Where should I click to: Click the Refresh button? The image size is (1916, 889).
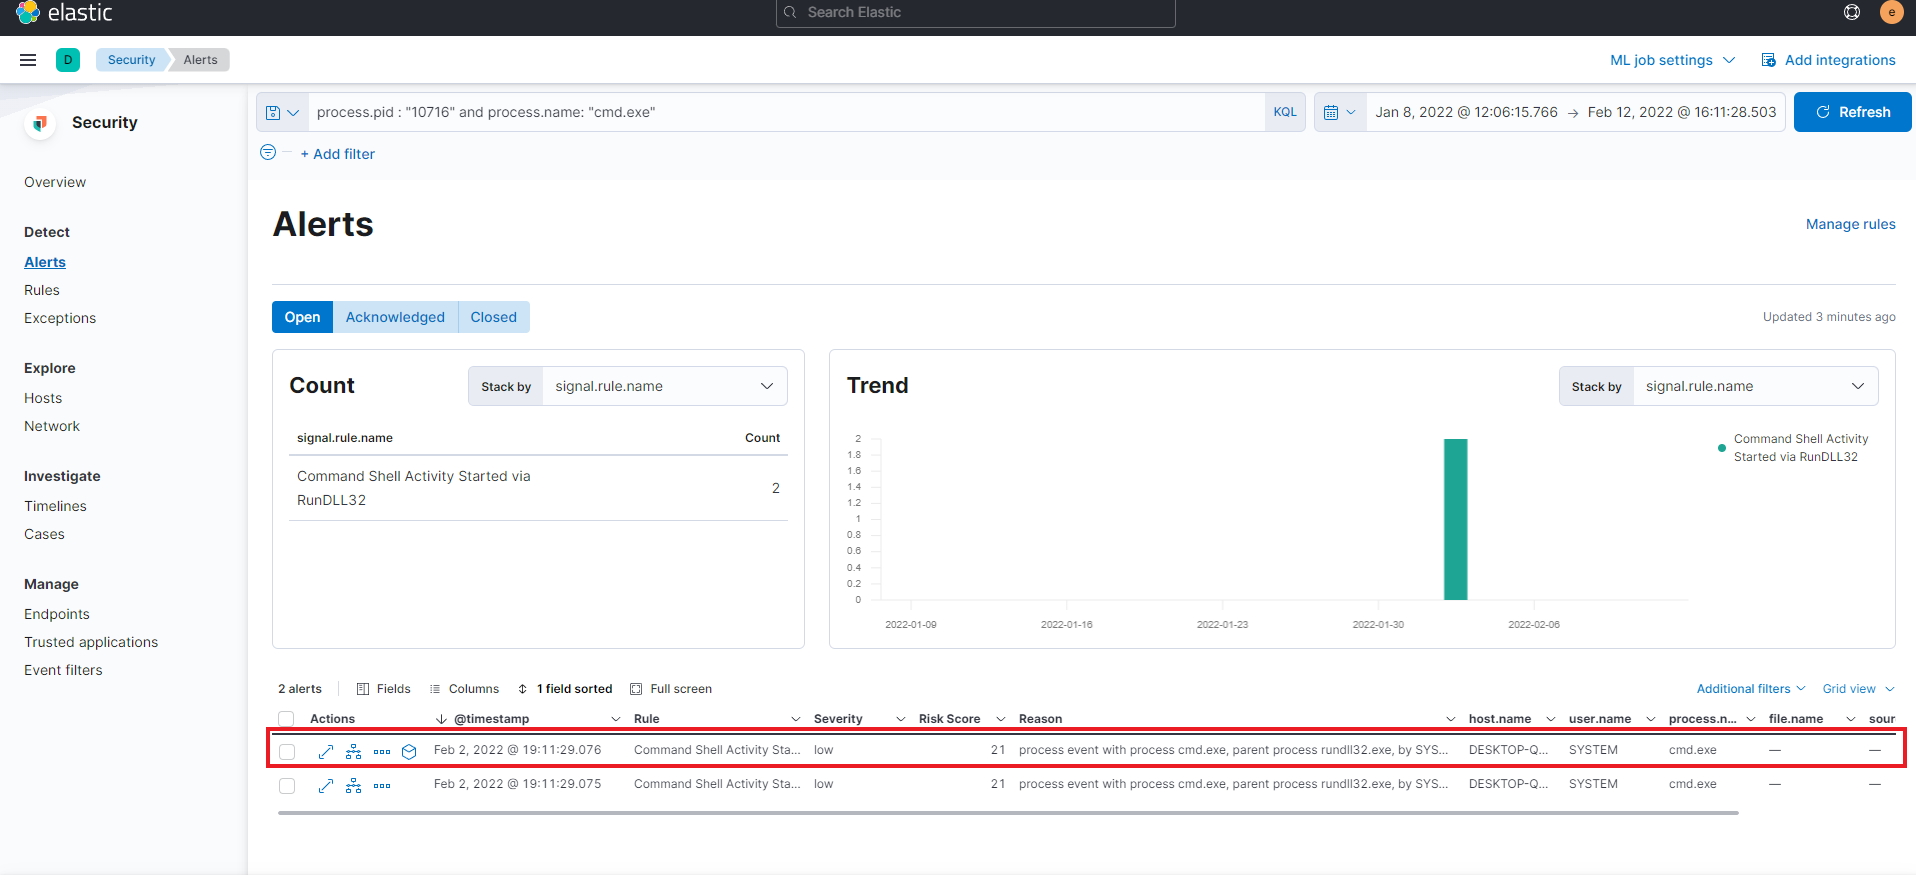(x=1852, y=112)
